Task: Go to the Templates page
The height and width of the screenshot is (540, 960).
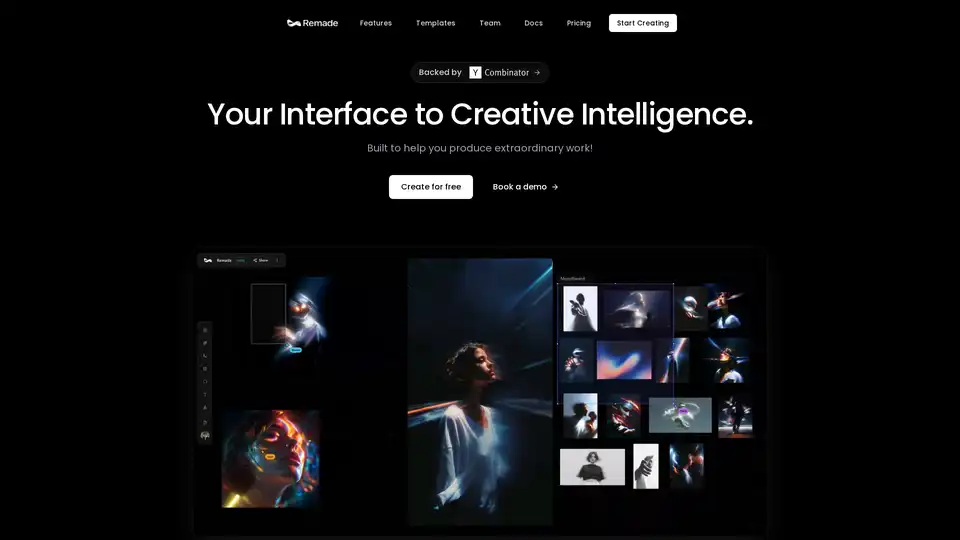Action: coord(436,23)
